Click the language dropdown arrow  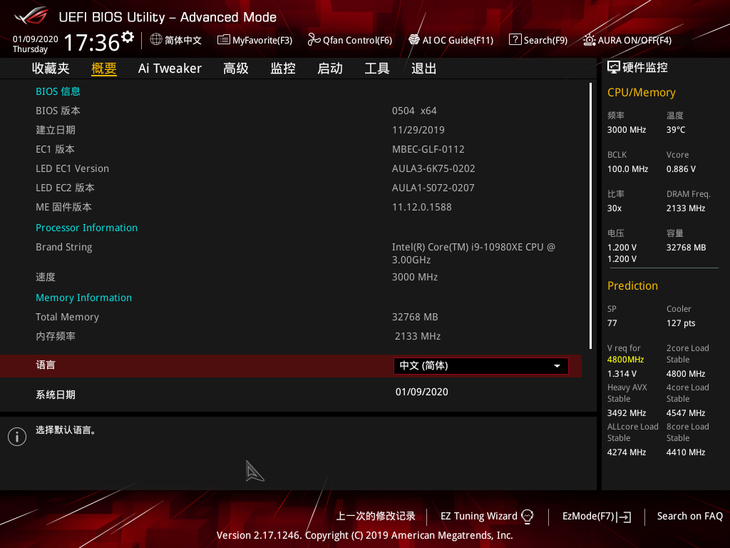pos(557,366)
